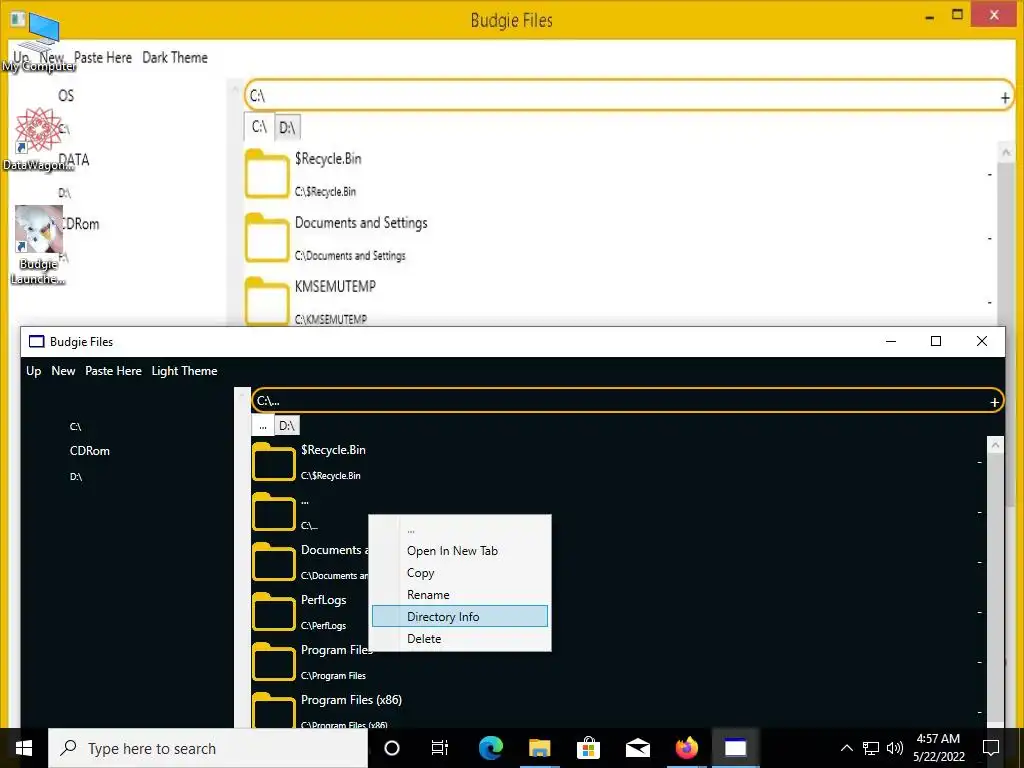The image size is (1024, 768).
Task: Open the PerfLogs folder icon
Action: click(x=274, y=612)
